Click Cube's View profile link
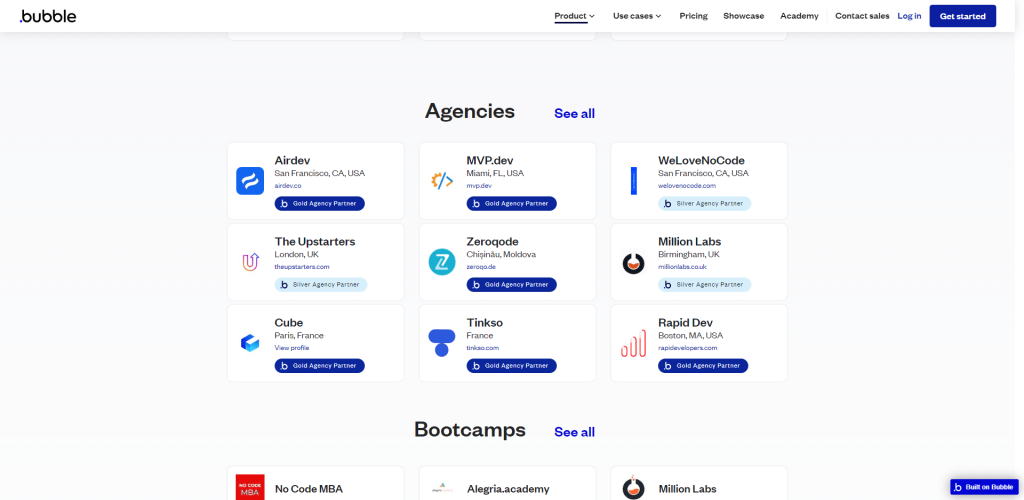The width and height of the screenshot is (1024, 500). point(292,348)
